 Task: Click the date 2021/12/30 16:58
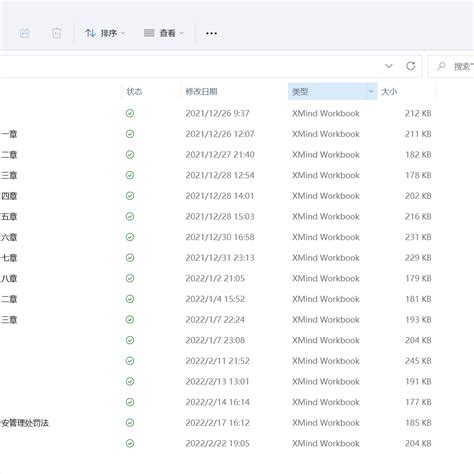(220, 237)
